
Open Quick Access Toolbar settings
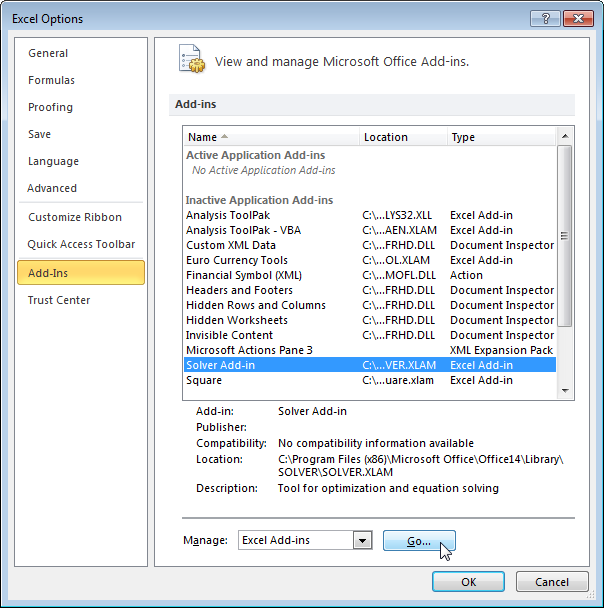pyautogui.click(x=81, y=244)
